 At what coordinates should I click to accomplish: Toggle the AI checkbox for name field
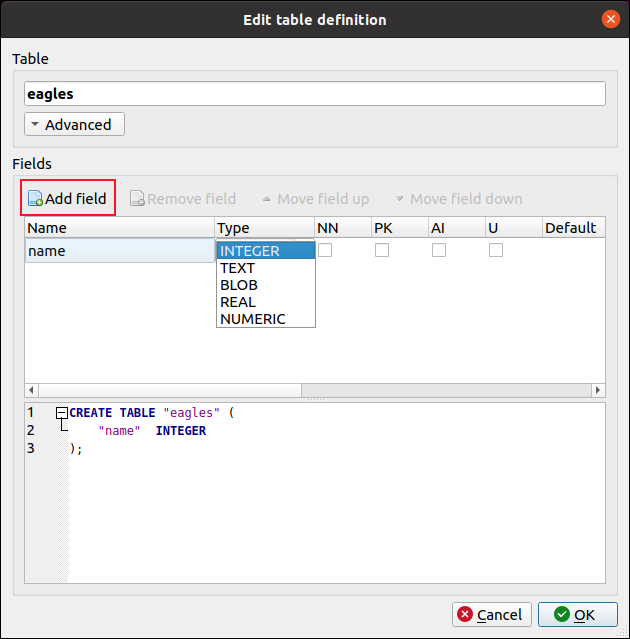439,251
